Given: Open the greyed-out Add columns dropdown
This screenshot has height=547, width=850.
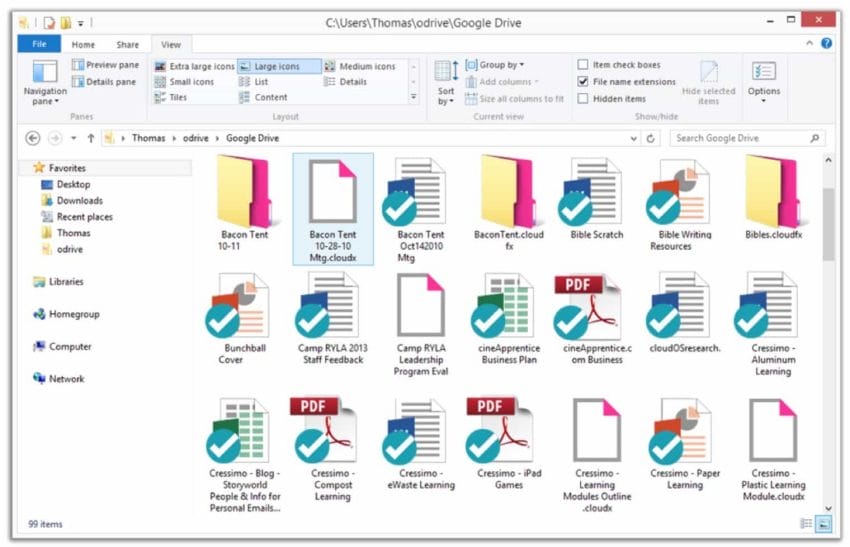Looking at the screenshot, I should [502, 82].
